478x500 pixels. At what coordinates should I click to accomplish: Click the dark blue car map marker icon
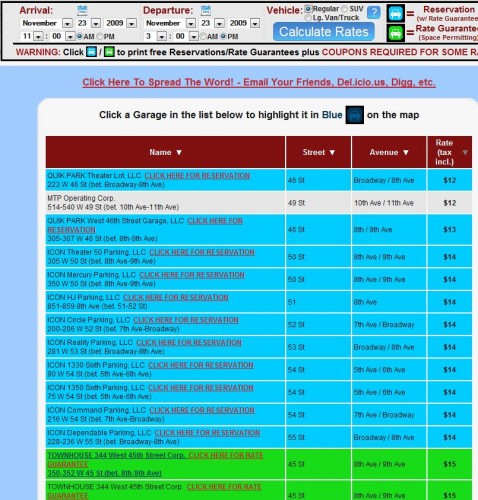(354, 115)
